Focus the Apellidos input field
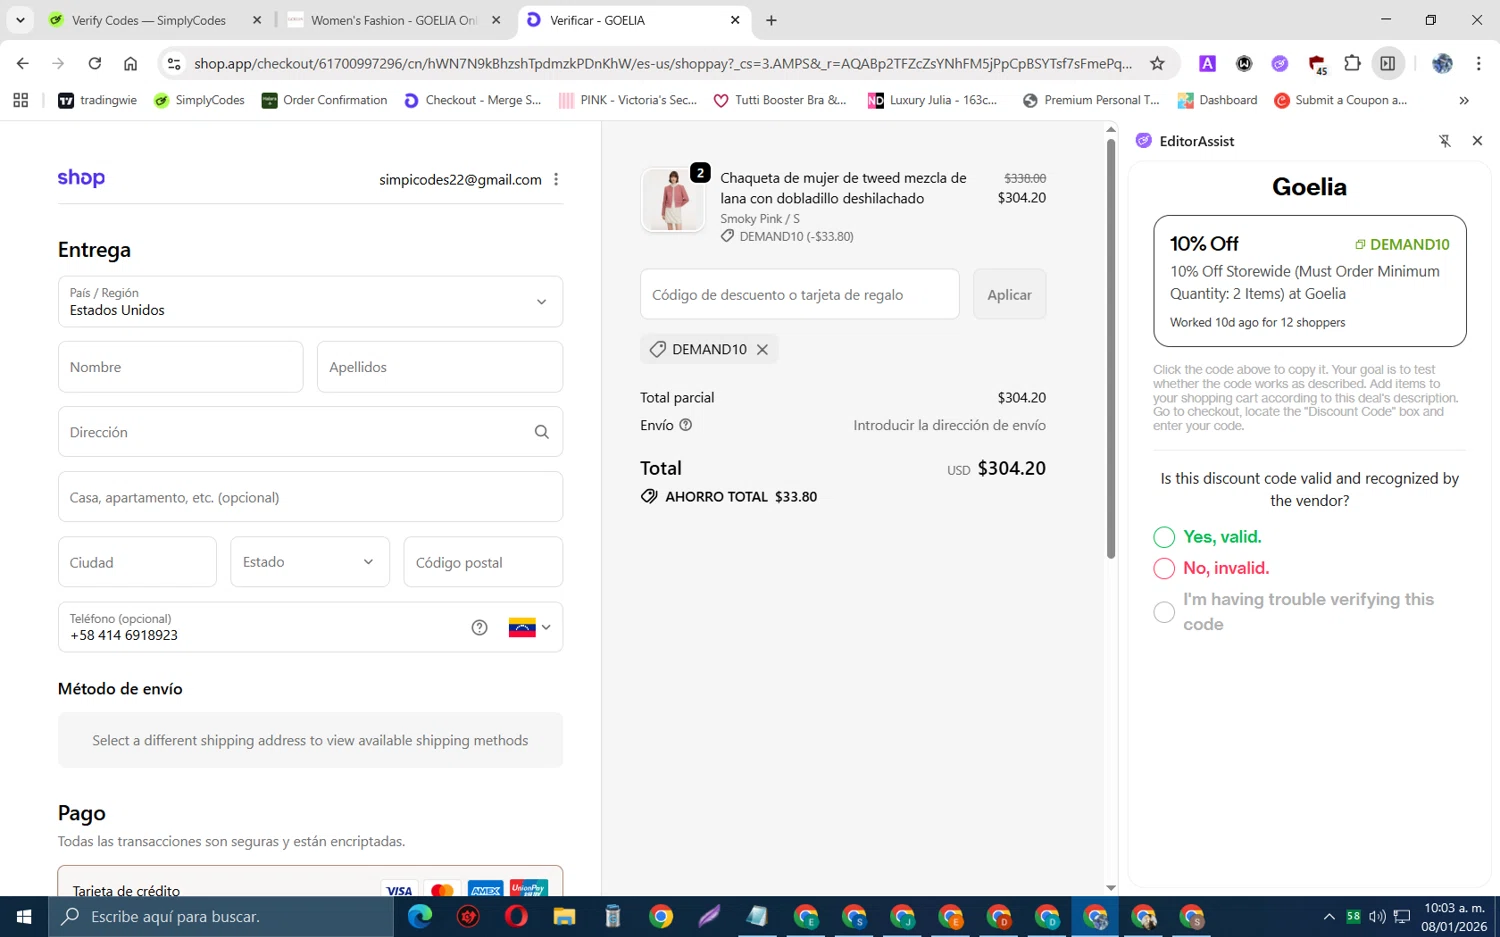 pos(440,367)
